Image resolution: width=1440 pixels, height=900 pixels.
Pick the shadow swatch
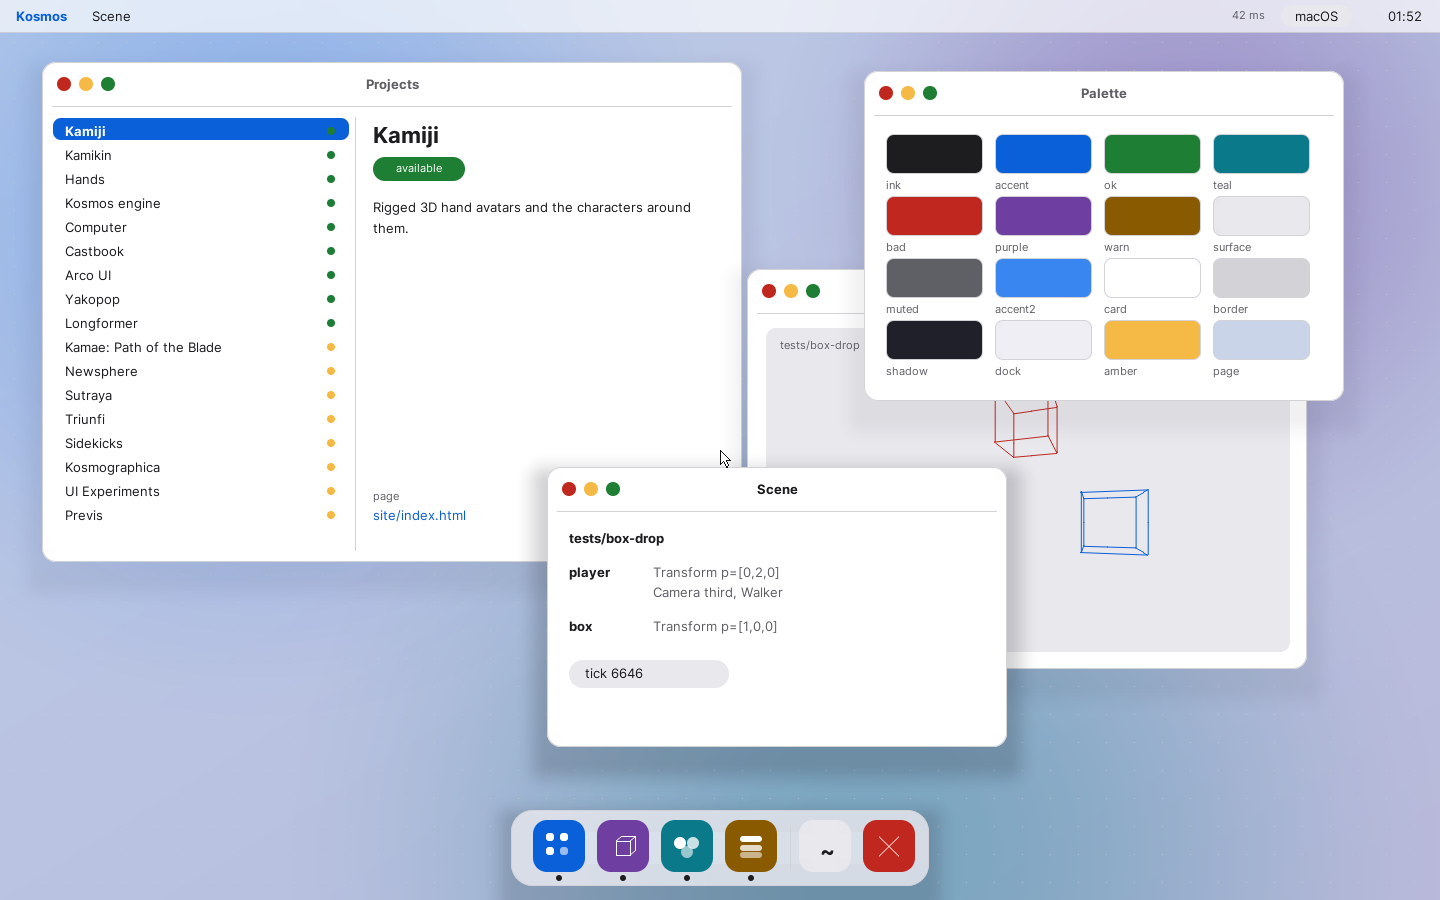click(x=934, y=340)
